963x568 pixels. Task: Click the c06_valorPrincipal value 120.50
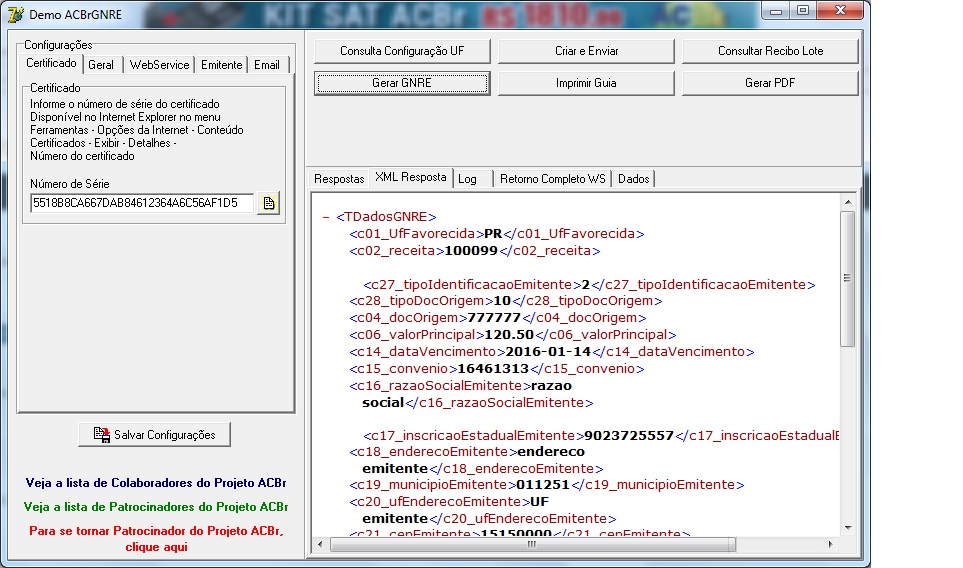tap(509, 335)
